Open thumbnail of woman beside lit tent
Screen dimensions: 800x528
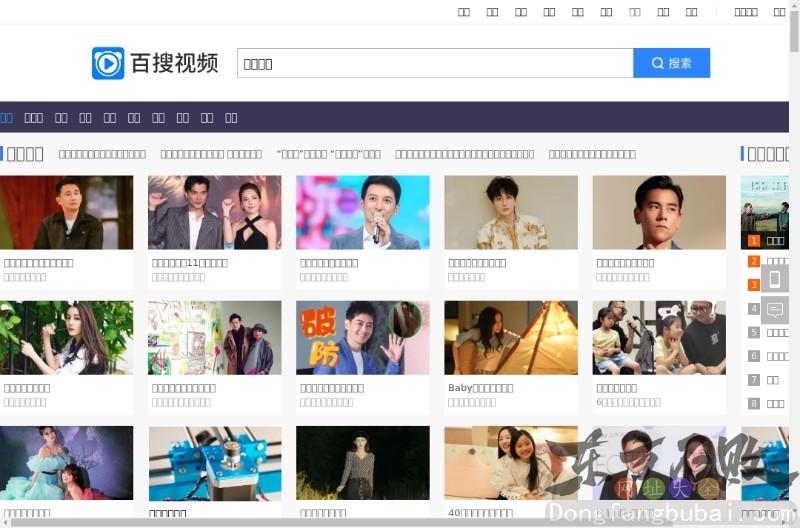(x=511, y=338)
